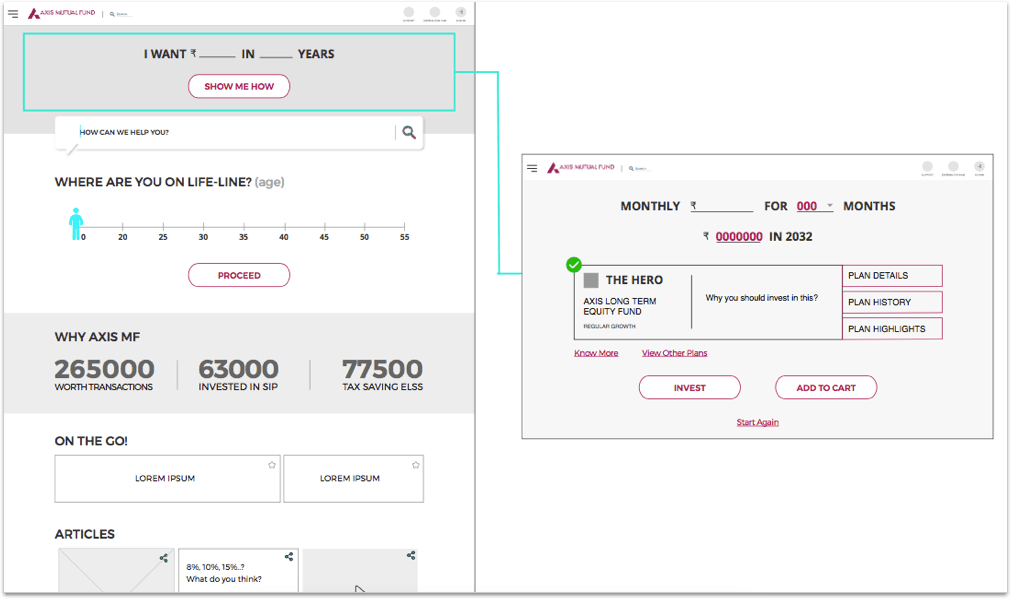
Task: Share the third article card
Action: (x=411, y=556)
